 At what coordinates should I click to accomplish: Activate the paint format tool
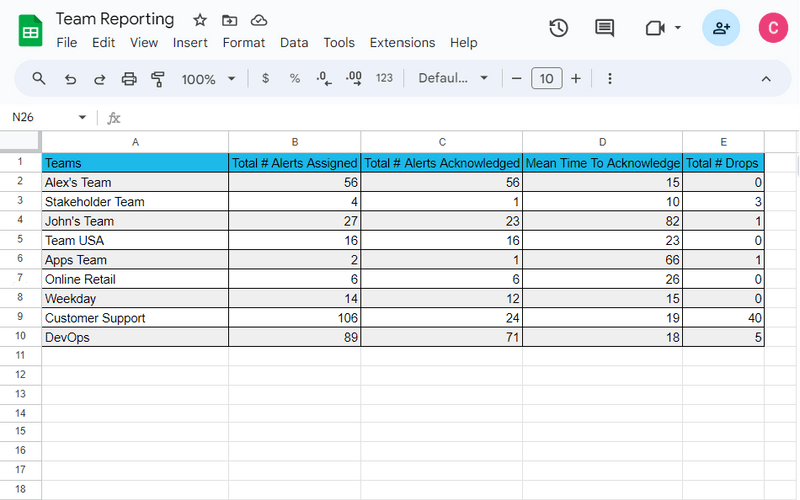[158, 79]
